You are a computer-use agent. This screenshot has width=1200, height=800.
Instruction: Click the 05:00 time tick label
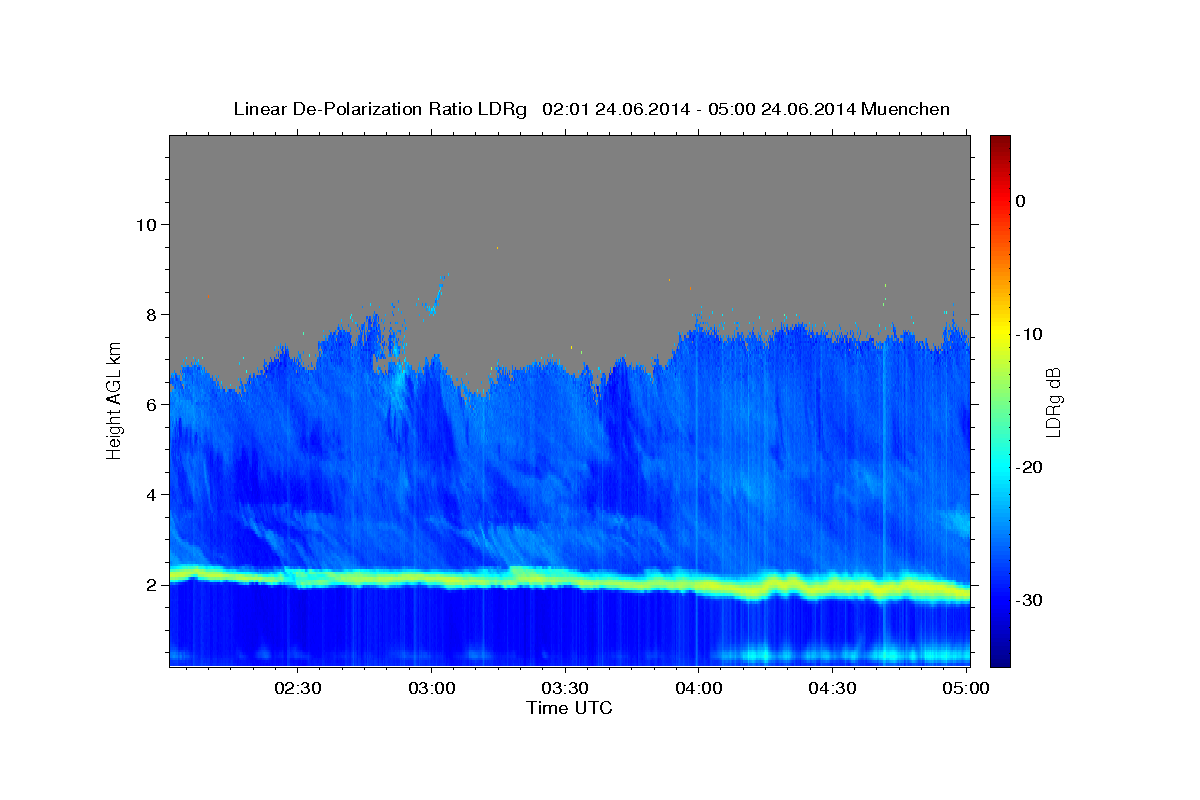coord(966,688)
